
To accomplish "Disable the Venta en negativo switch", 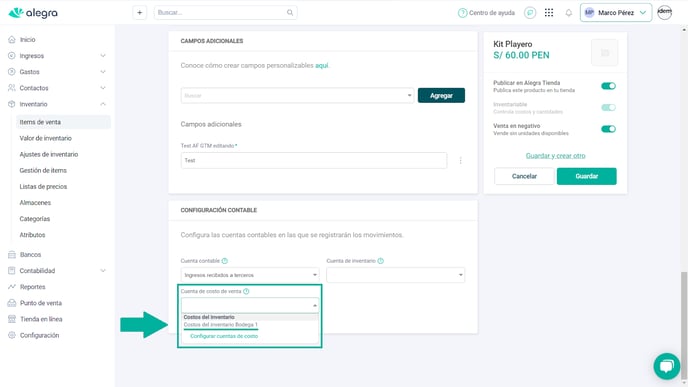I will 608,129.
